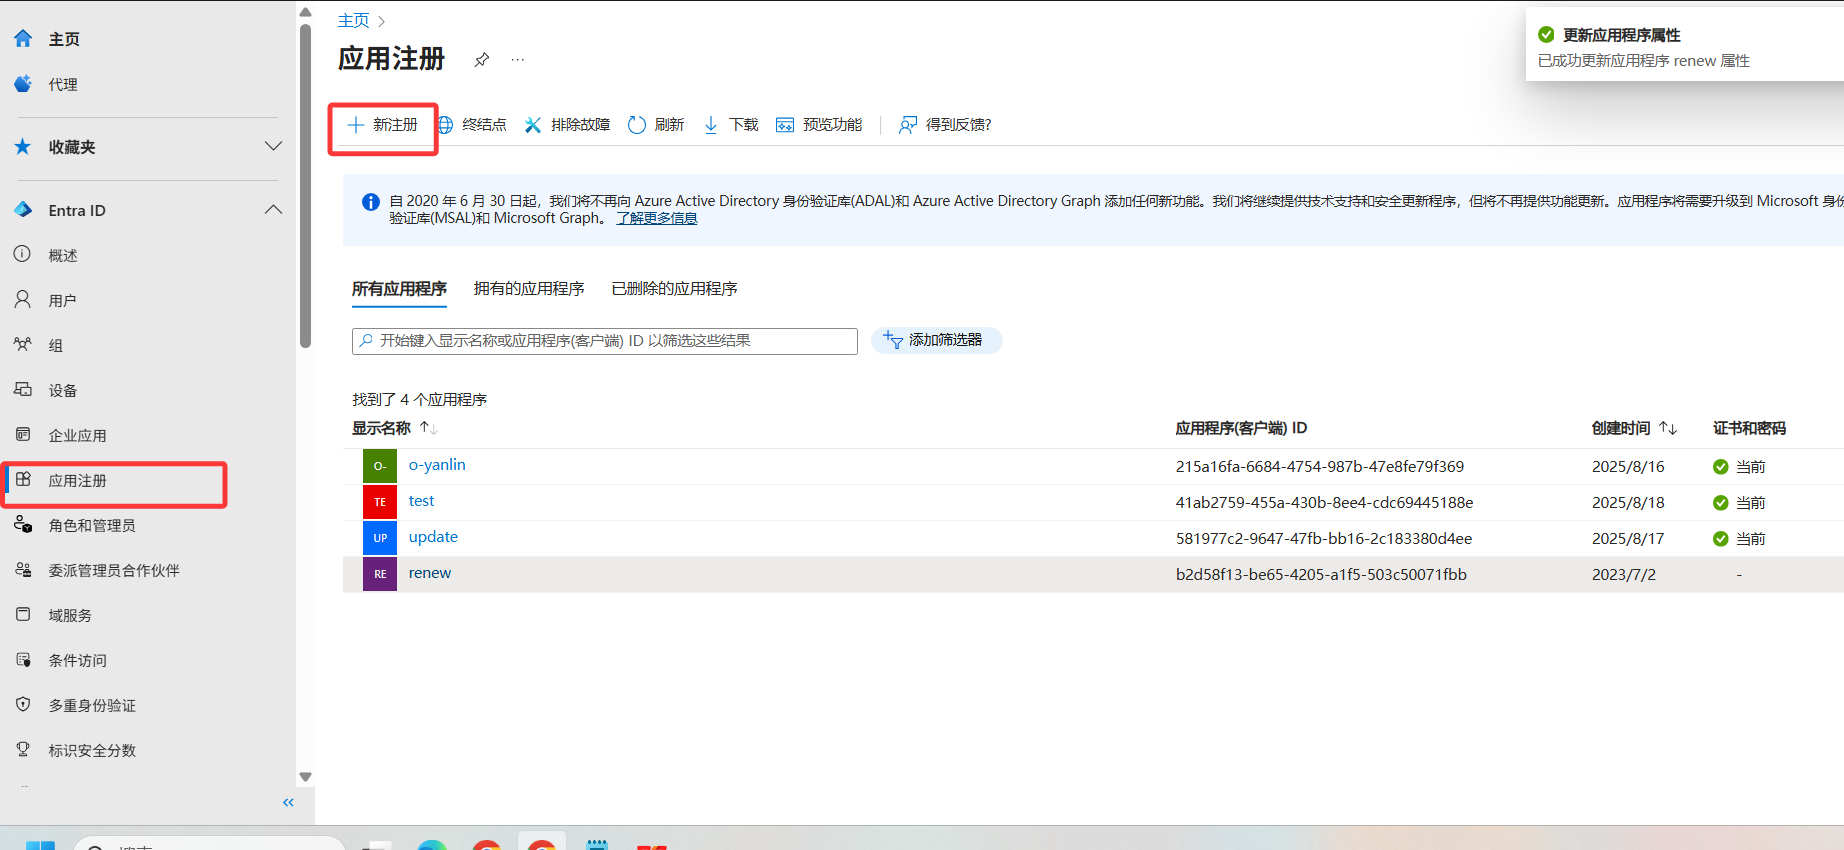Image resolution: width=1844 pixels, height=850 pixels.
Task: Open the more options ellipsis menu
Action: pos(517,60)
